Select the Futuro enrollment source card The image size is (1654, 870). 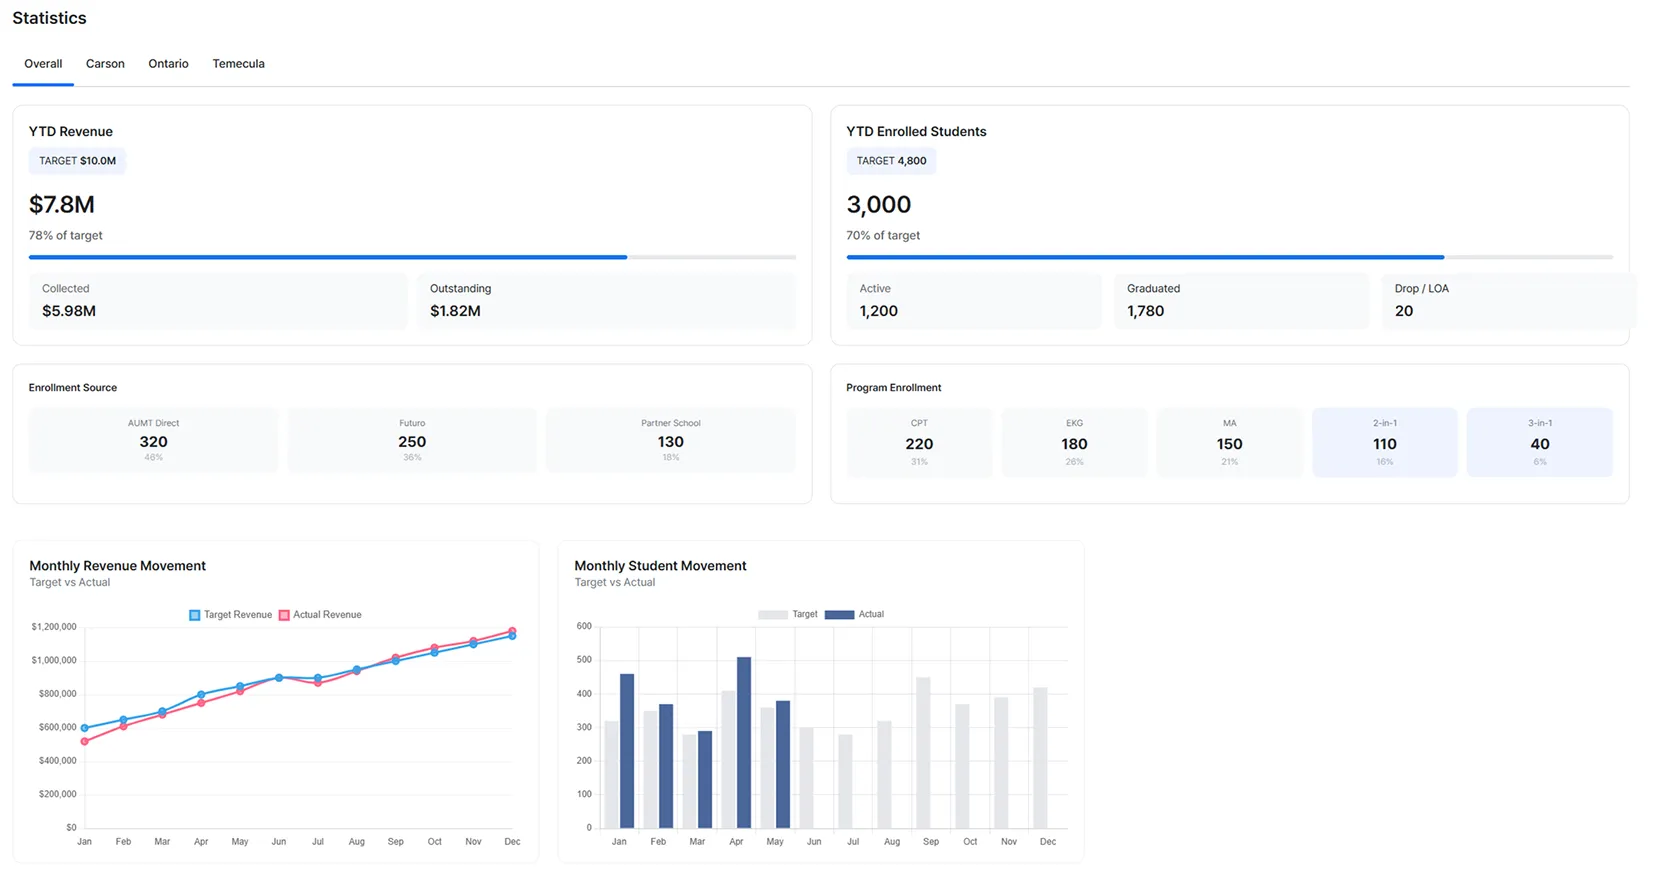coord(412,440)
